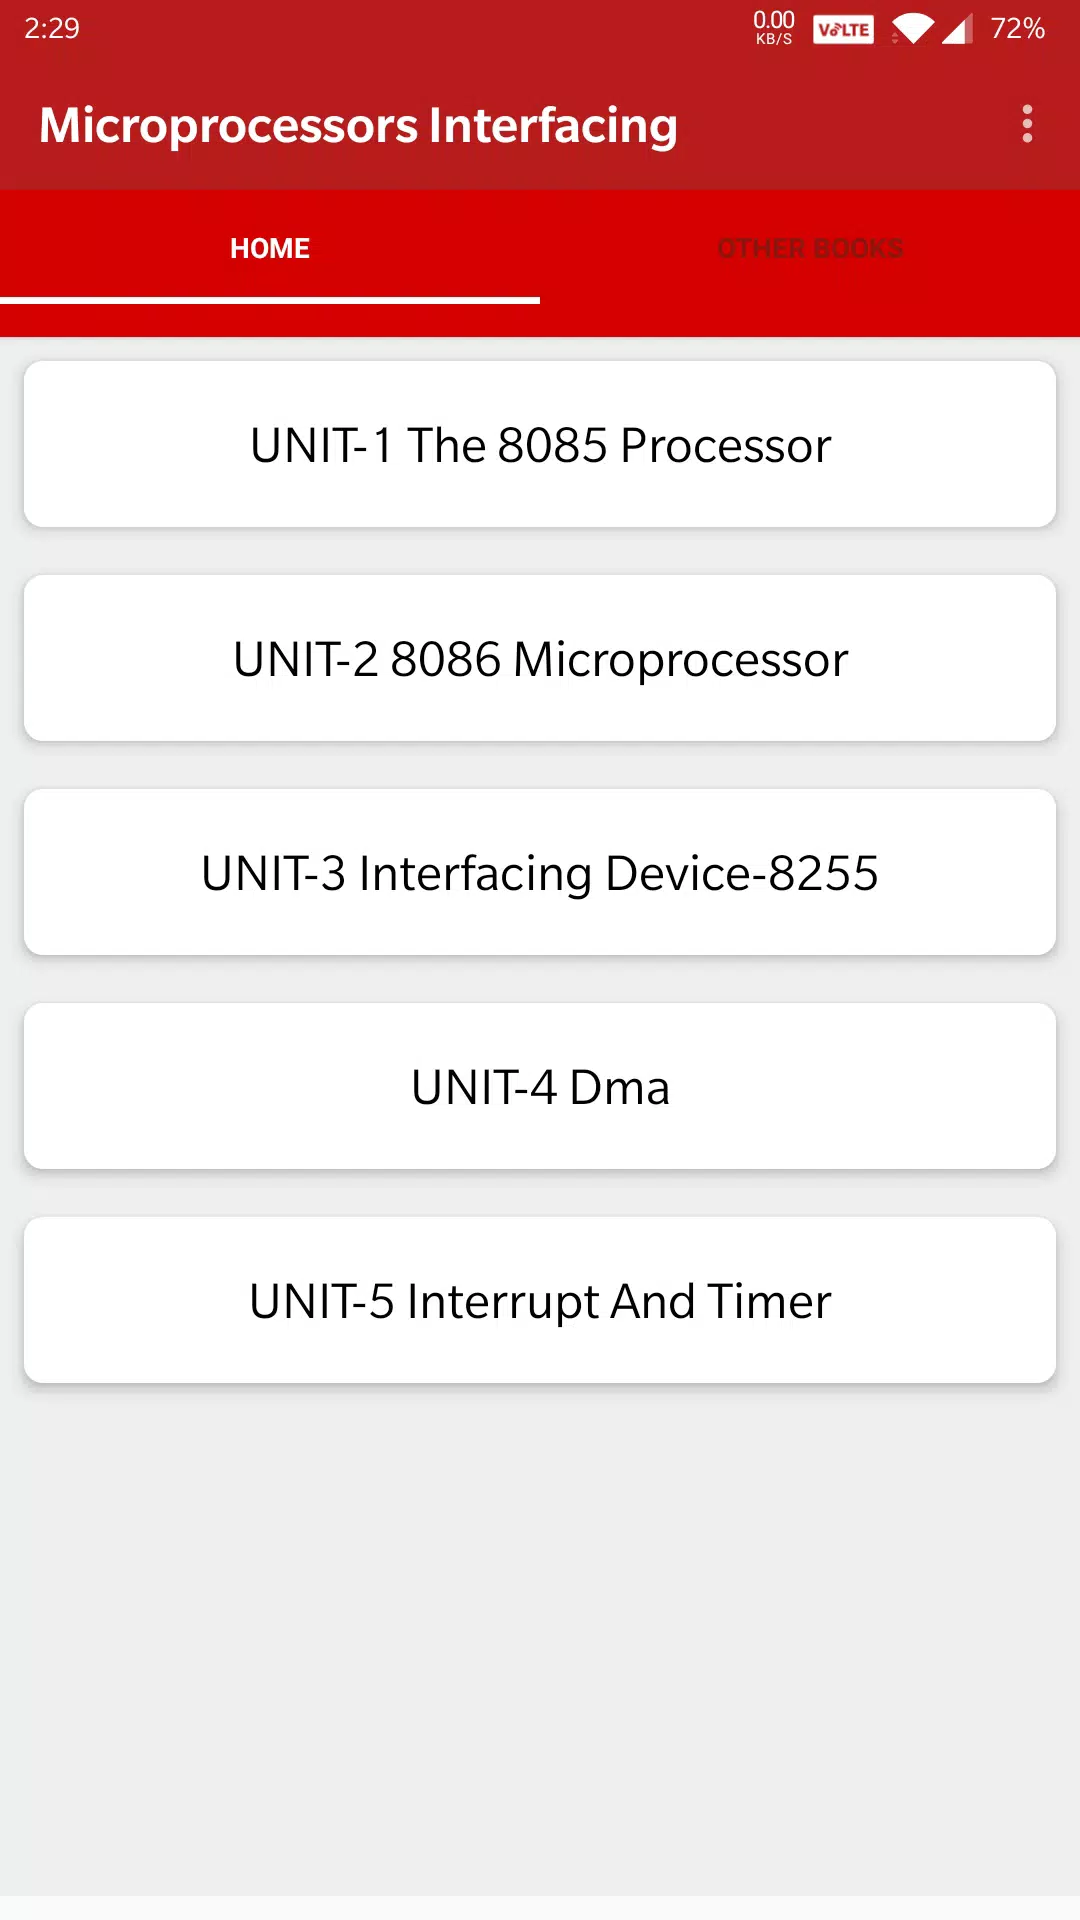The width and height of the screenshot is (1080, 1920).
Task: Tap the 2:29 clock in status bar
Action: tap(52, 28)
